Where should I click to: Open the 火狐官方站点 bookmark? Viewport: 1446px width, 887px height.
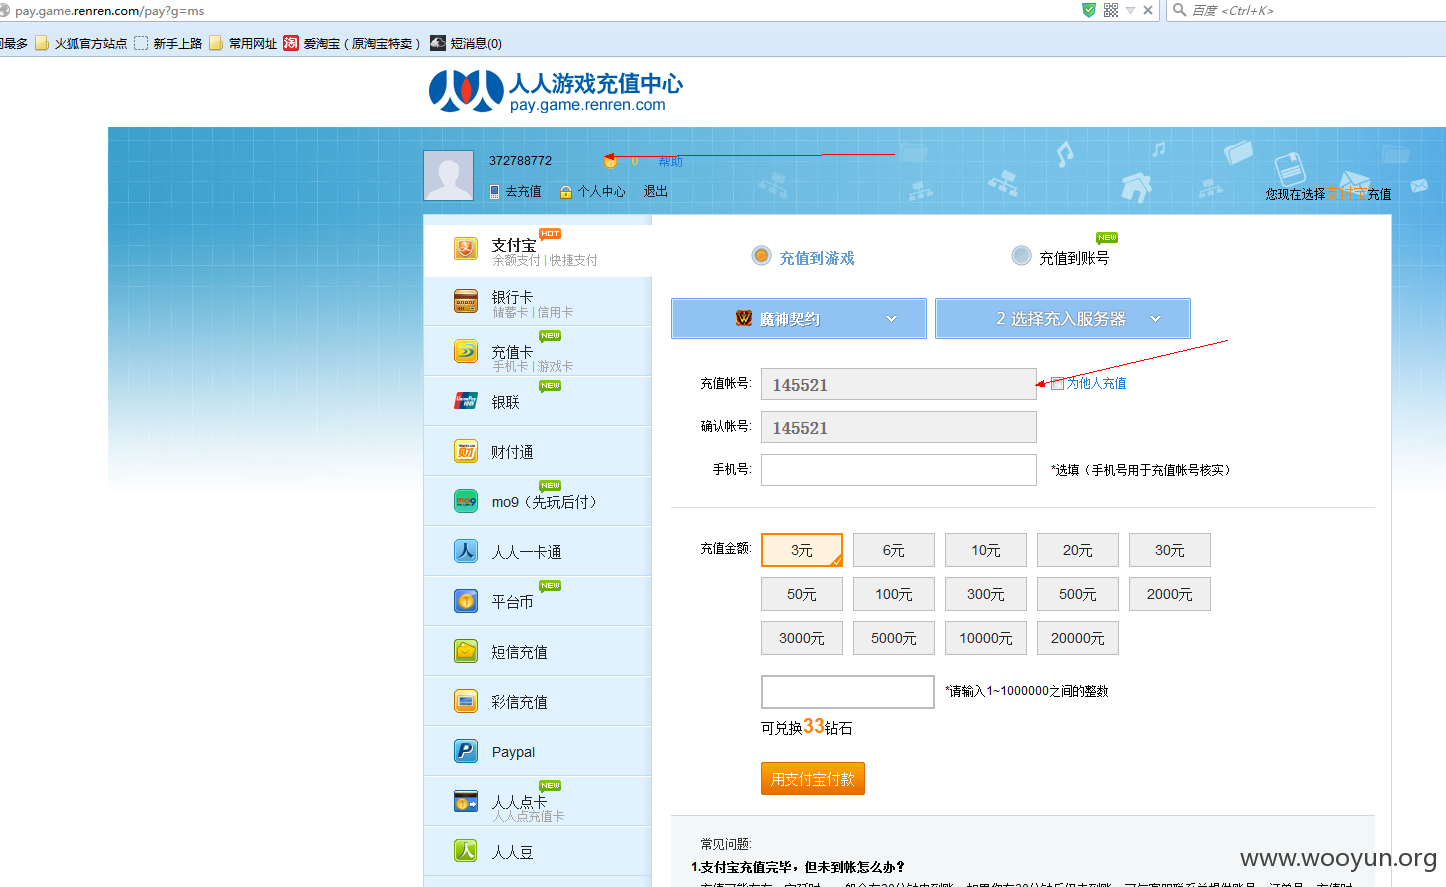tap(81, 43)
